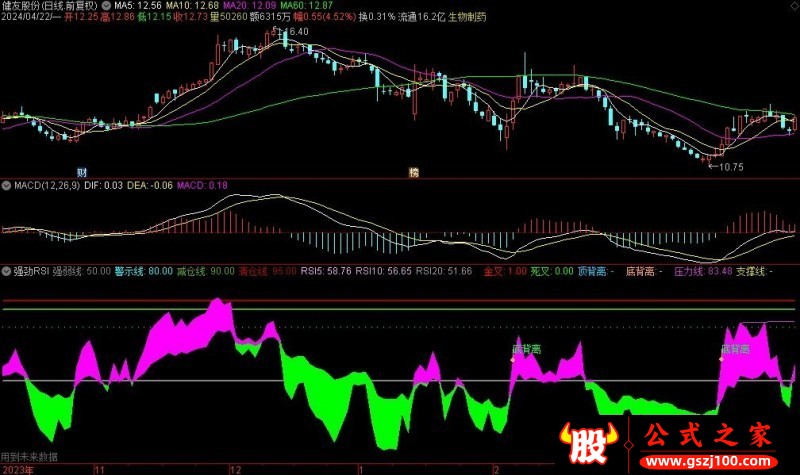Expand the 强劲RSI indicator dropdown arrow
Viewport: 800px width, 475px height.
click(6, 271)
